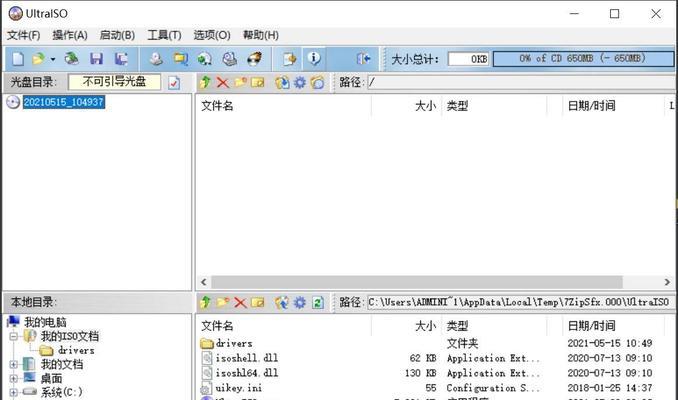Image resolution: width=678 pixels, height=400 pixels.
Task: Click the add-to-image icon in local pane toolbar
Action: (x=282, y=302)
